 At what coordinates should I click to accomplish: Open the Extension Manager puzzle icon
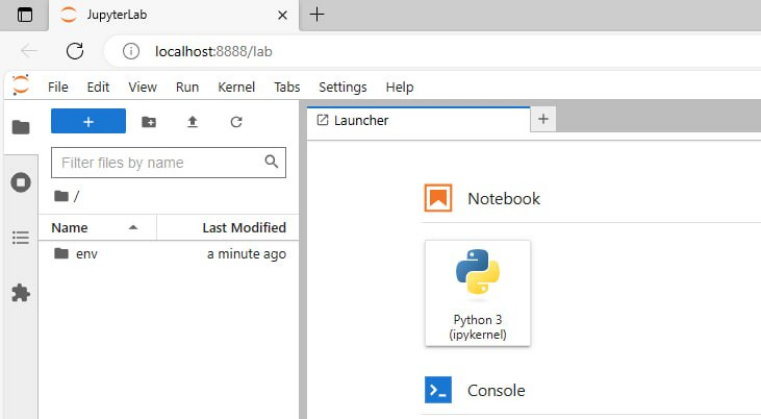[21, 293]
